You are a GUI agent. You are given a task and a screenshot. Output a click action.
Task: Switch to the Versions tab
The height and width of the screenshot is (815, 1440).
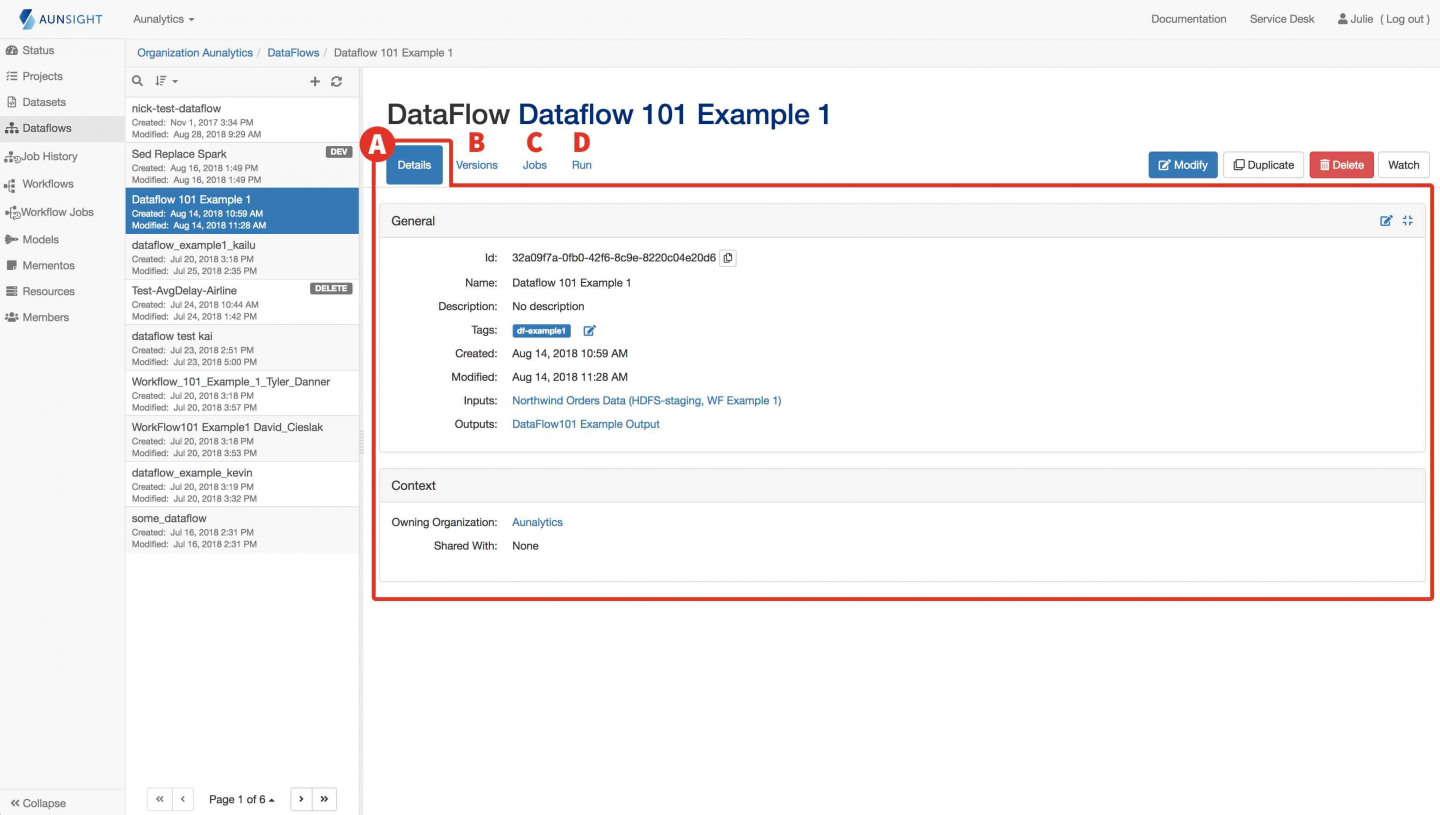tap(477, 165)
